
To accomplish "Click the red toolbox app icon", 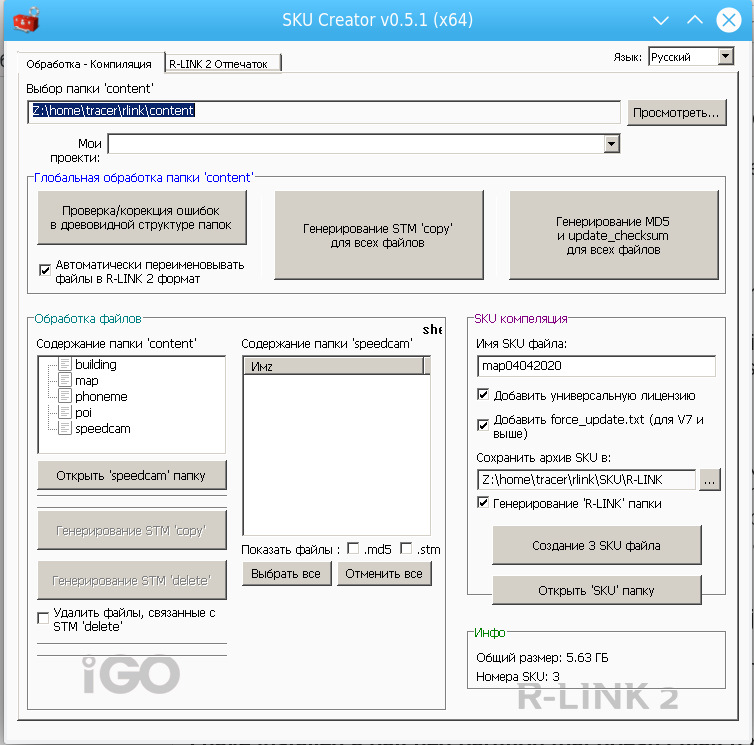I will [x=25, y=20].
